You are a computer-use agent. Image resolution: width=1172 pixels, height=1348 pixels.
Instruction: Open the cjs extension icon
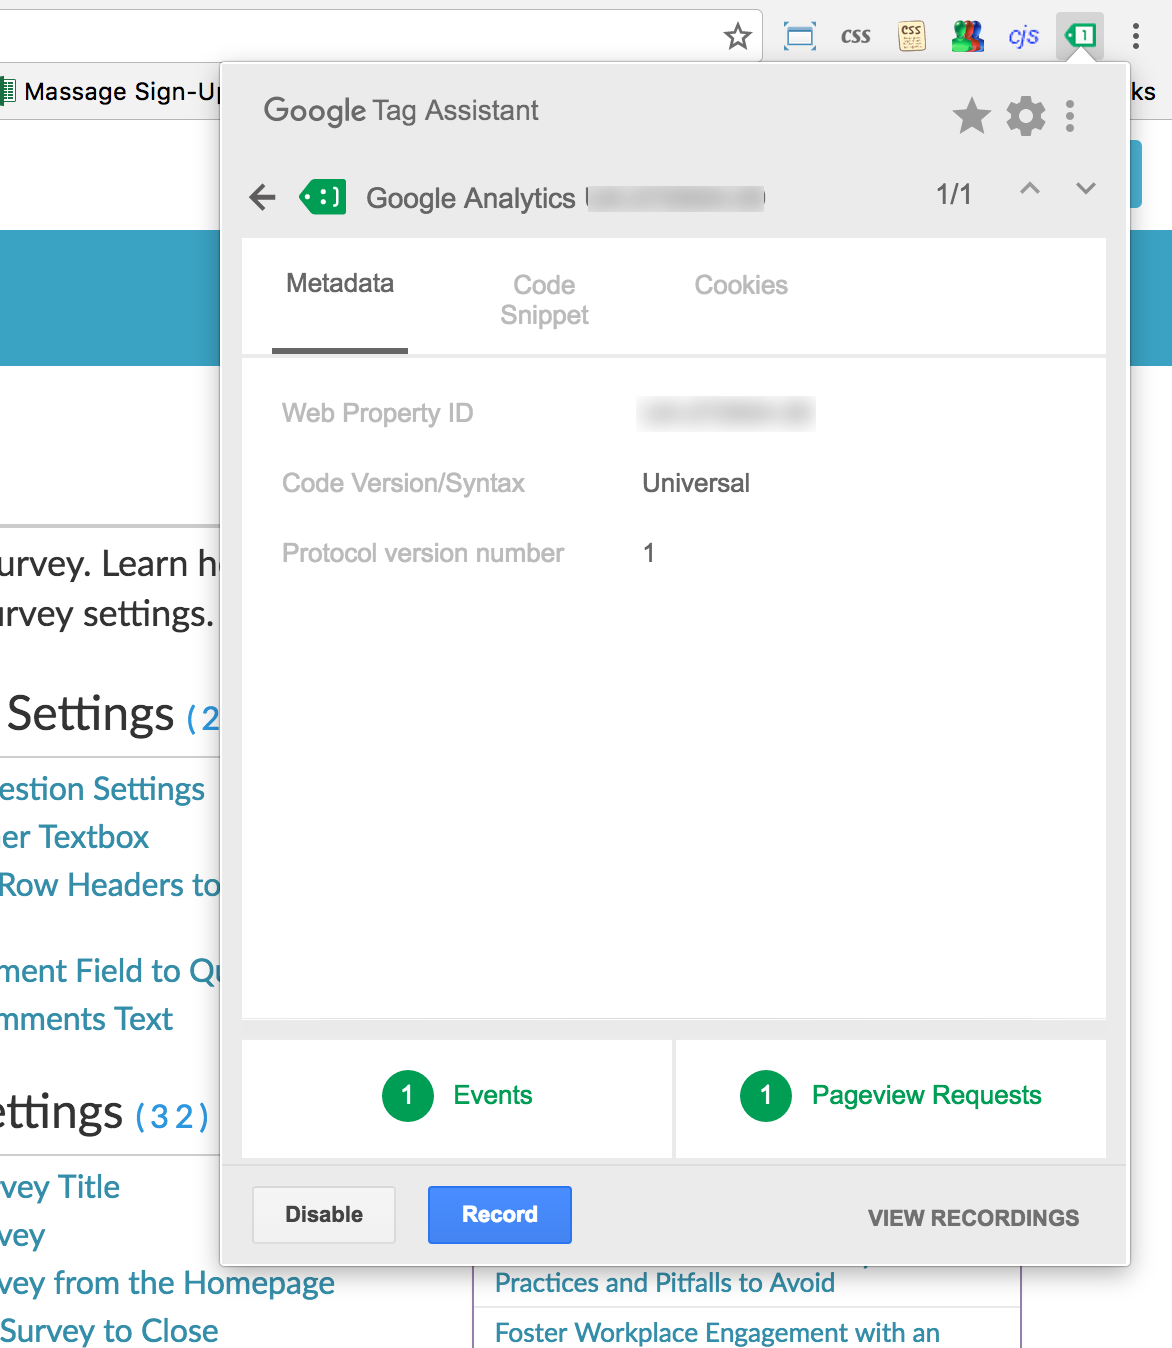pyautogui.click(x=1023, y=37)
